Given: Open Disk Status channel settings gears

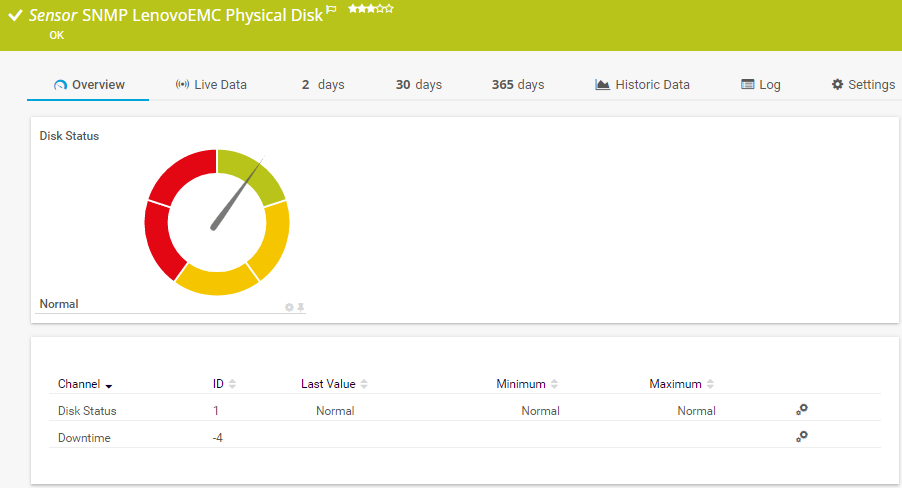Looking at the screenshot, I should 802,409.
